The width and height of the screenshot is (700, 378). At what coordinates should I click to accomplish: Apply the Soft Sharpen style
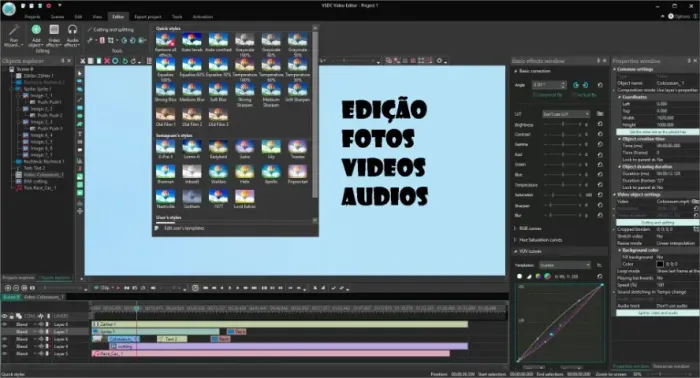point(297,92)
